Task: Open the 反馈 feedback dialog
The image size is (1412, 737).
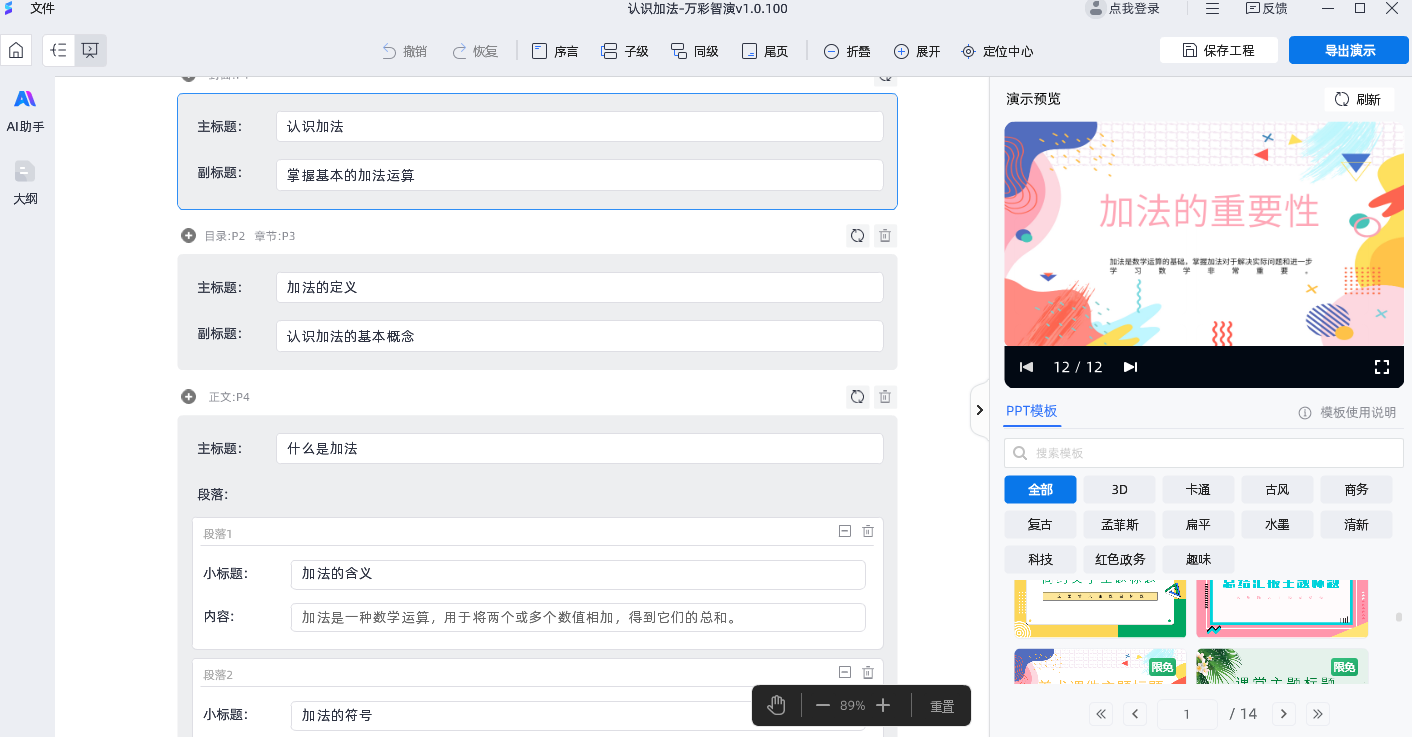Action: point(1266,9)
